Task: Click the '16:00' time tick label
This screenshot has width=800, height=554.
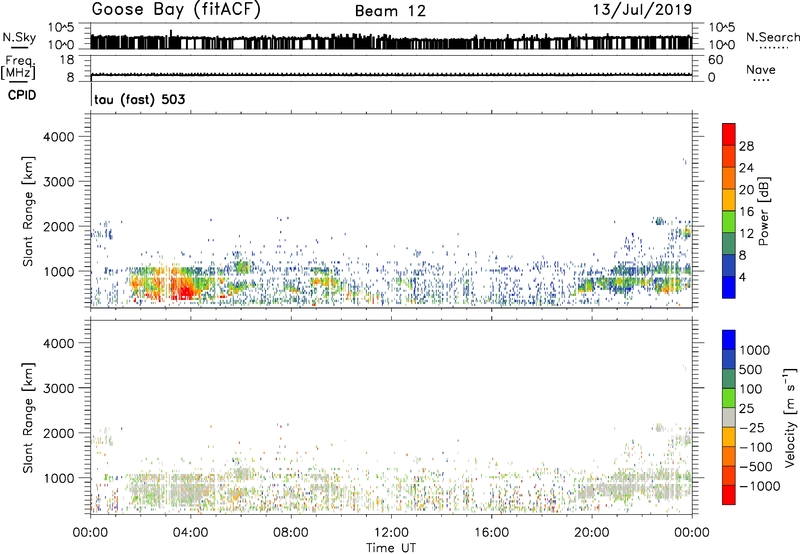Action: [x=491, y=533]
